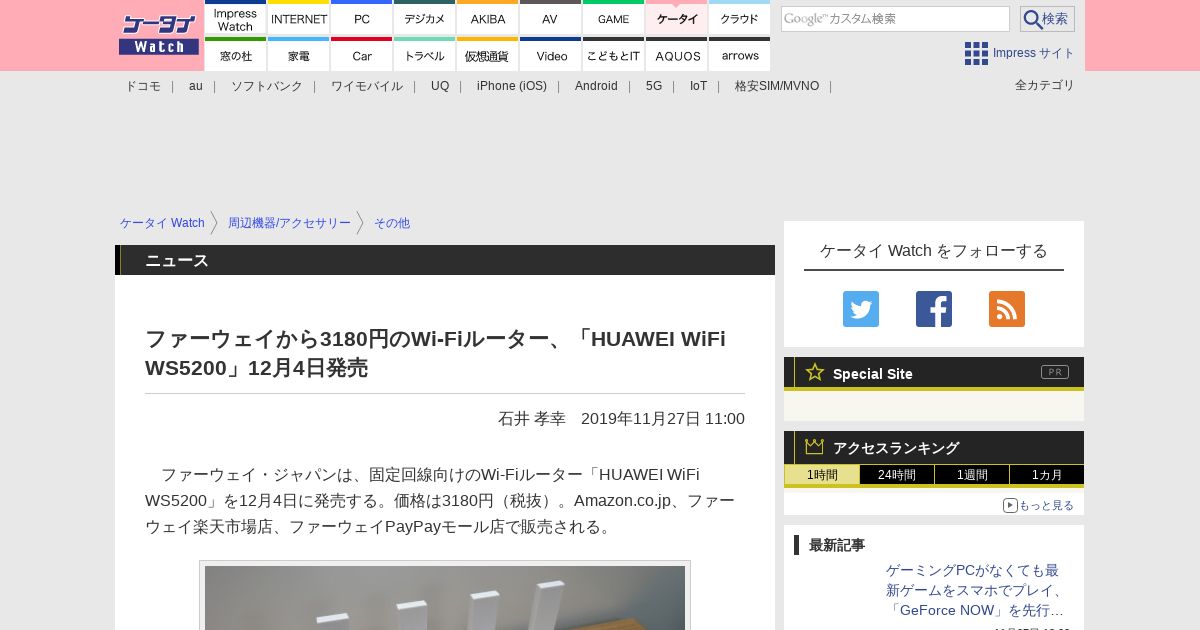This screenshot has width=1200, height=630.
Task: Click the article headline about HUAWEI WiFi WS5200
Action: (x=436, y=353)
